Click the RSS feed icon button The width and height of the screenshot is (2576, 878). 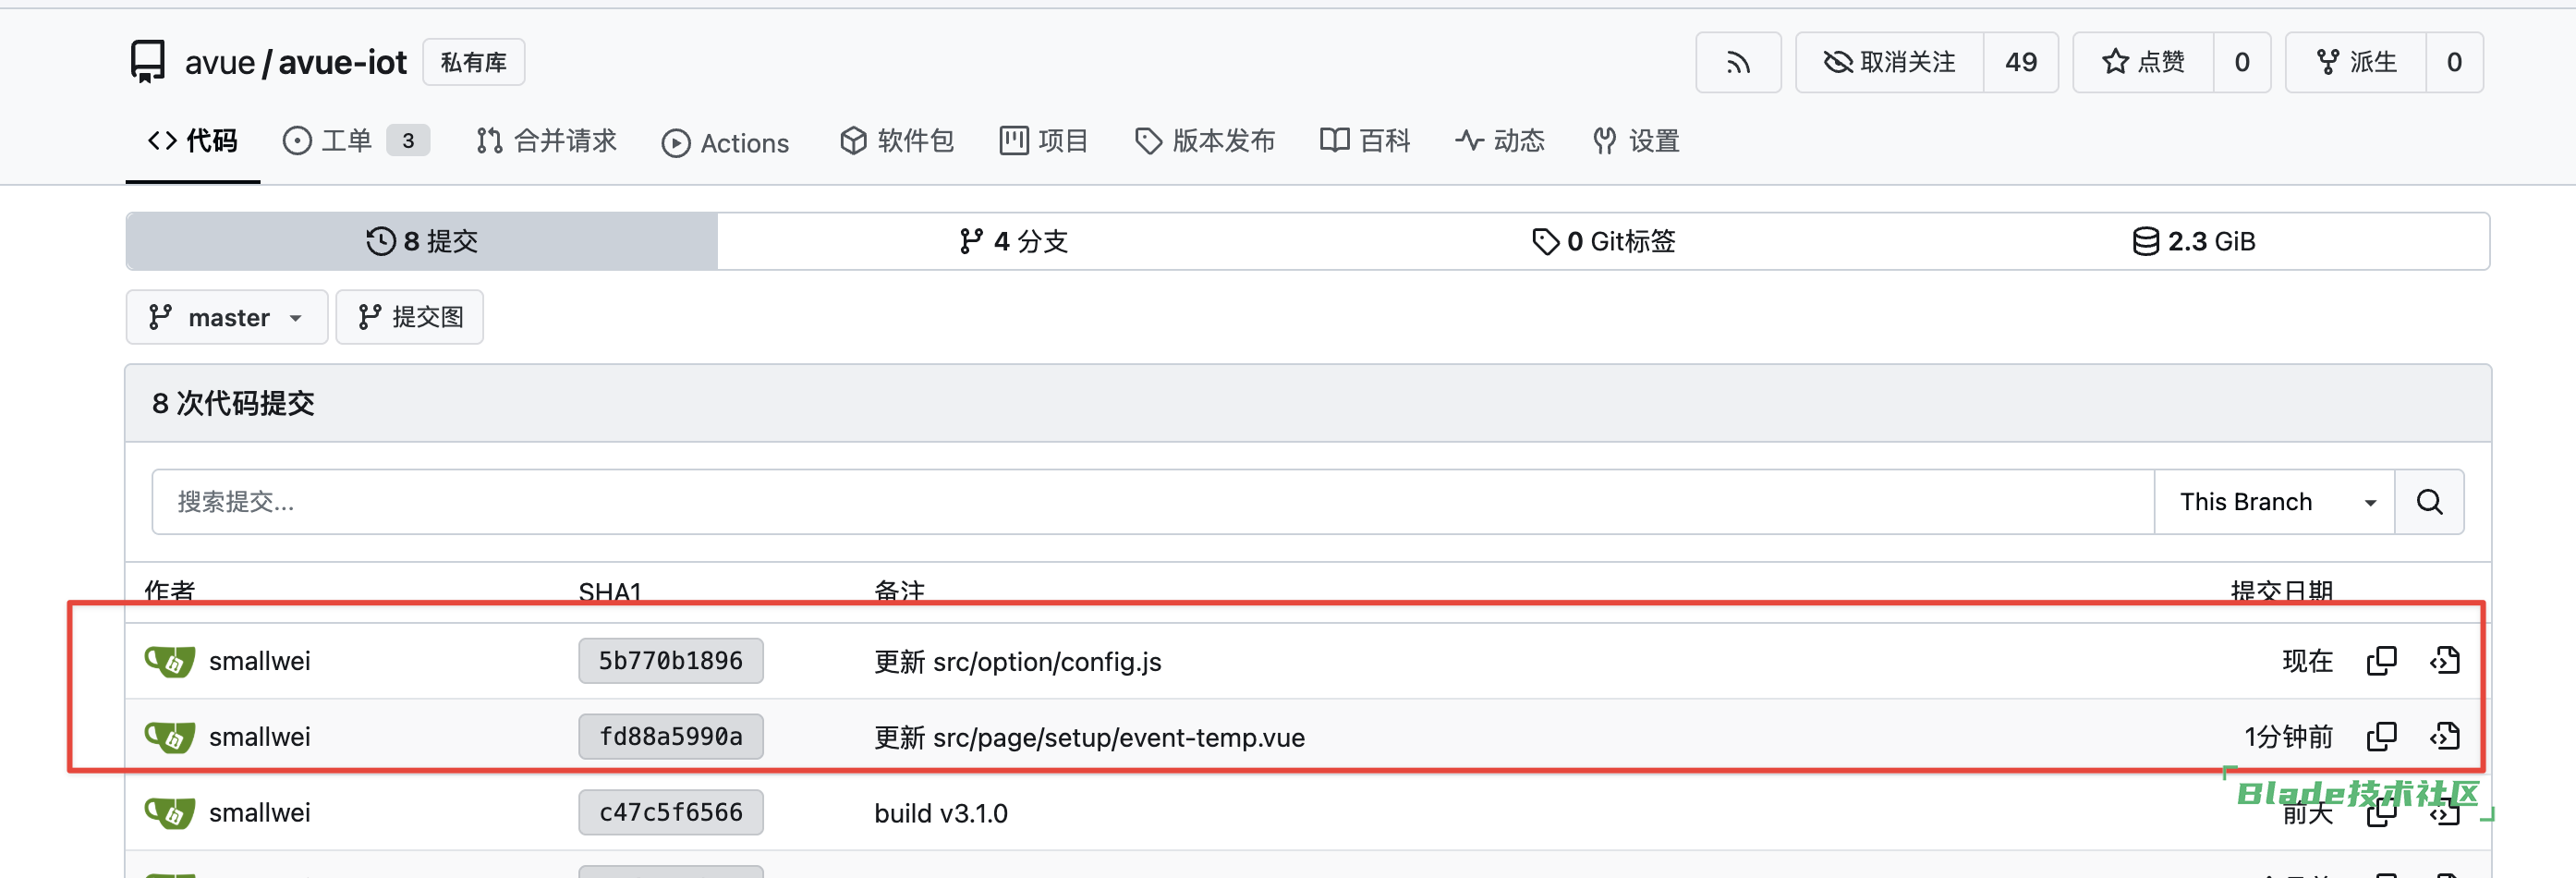tap(1737, 63)
